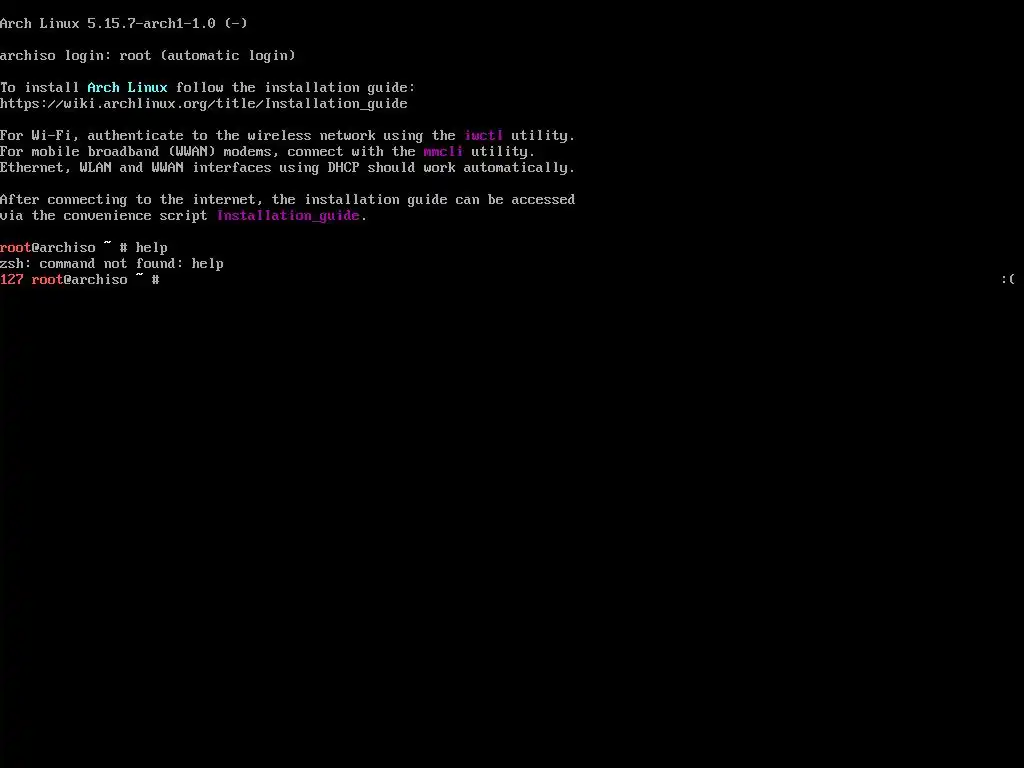The height and width of the screenshot is (768, 1024).
Task: Click the 'After connecting to the internet' line
Action: tap(287, 200)
